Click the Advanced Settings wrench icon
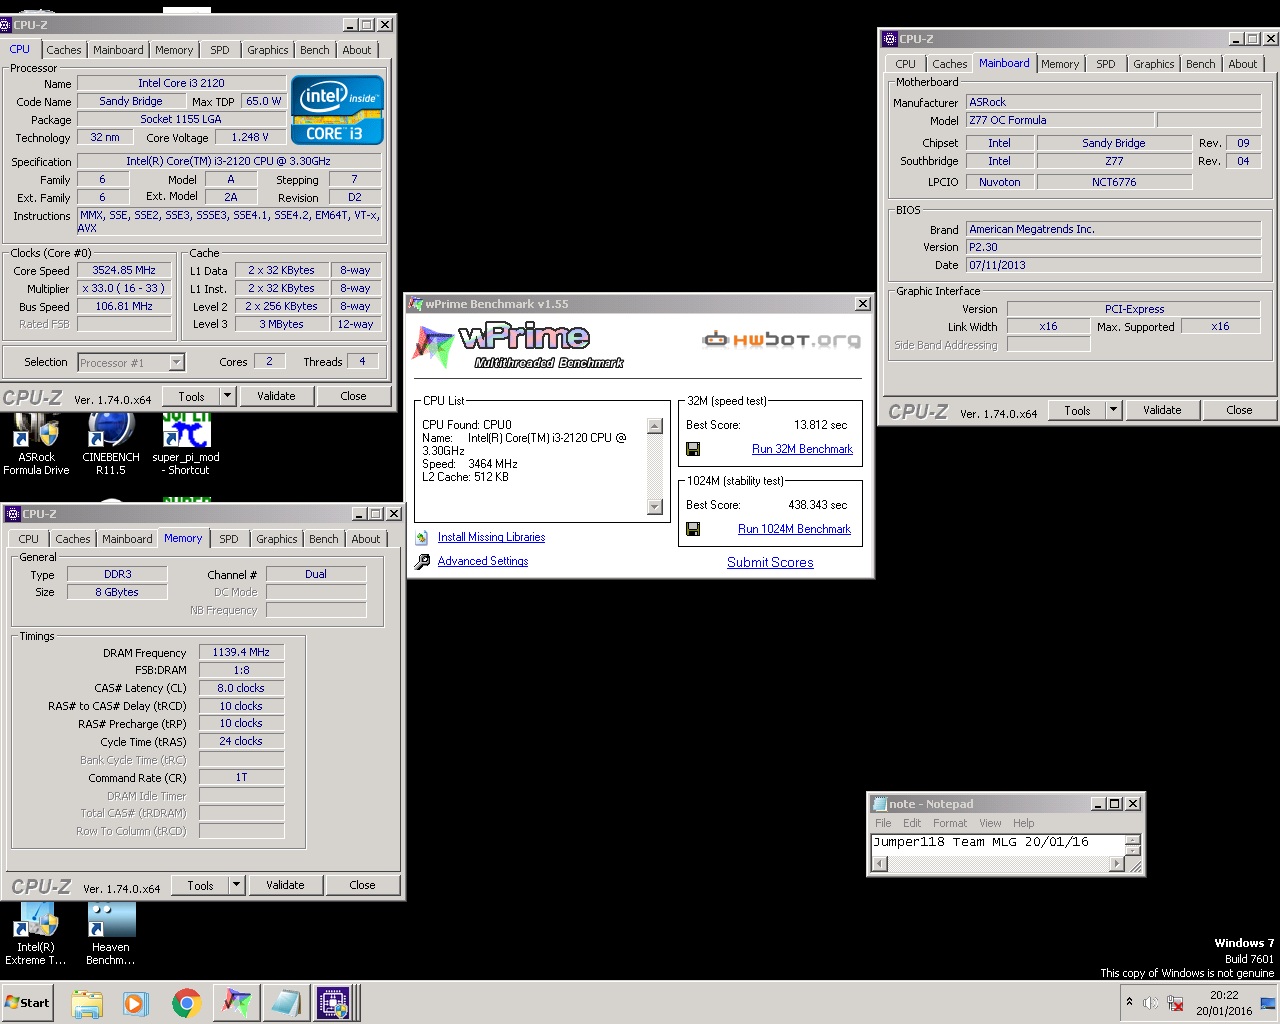 [x=422, y=562]
